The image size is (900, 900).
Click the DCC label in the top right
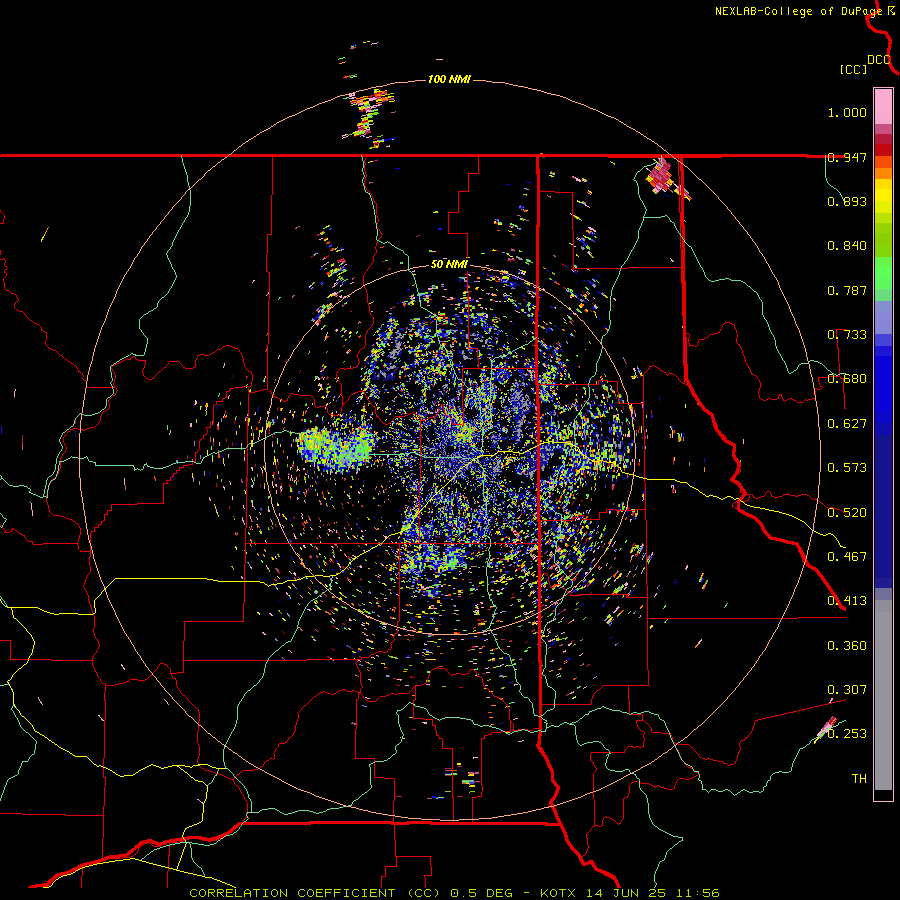[879, 60]
